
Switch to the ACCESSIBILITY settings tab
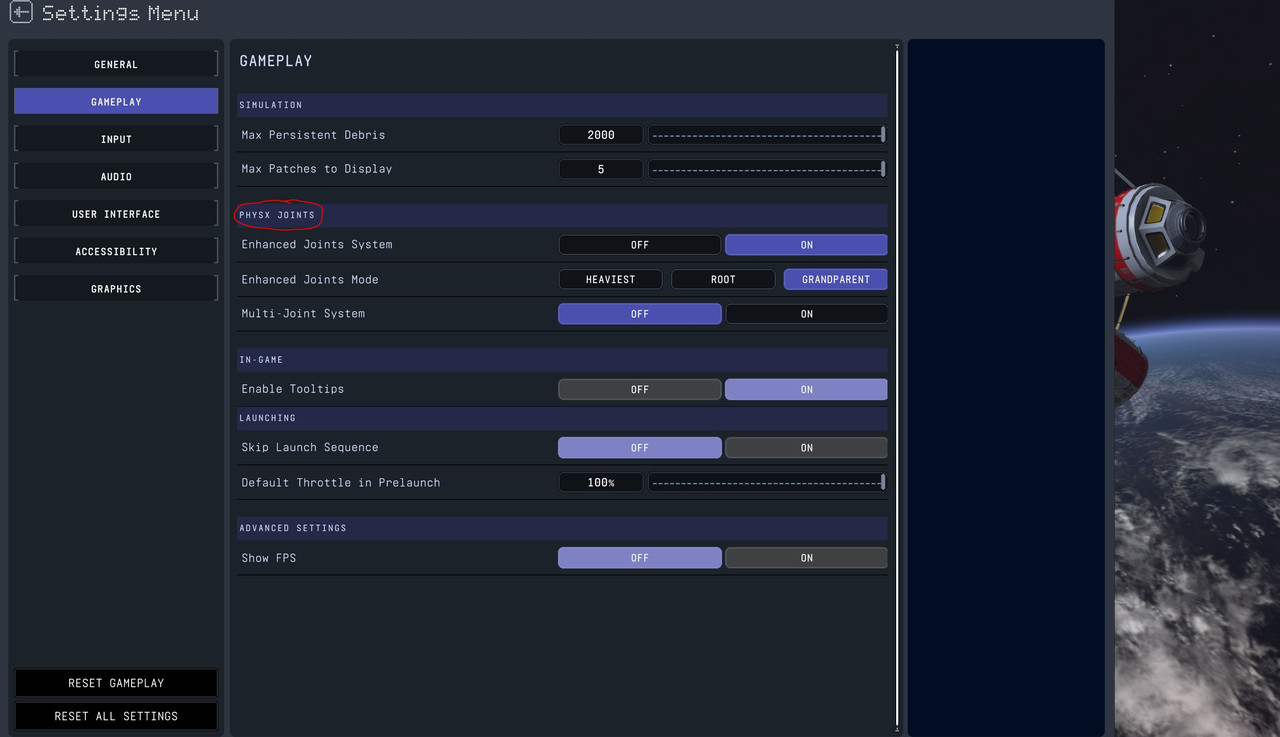pos(116,250)
